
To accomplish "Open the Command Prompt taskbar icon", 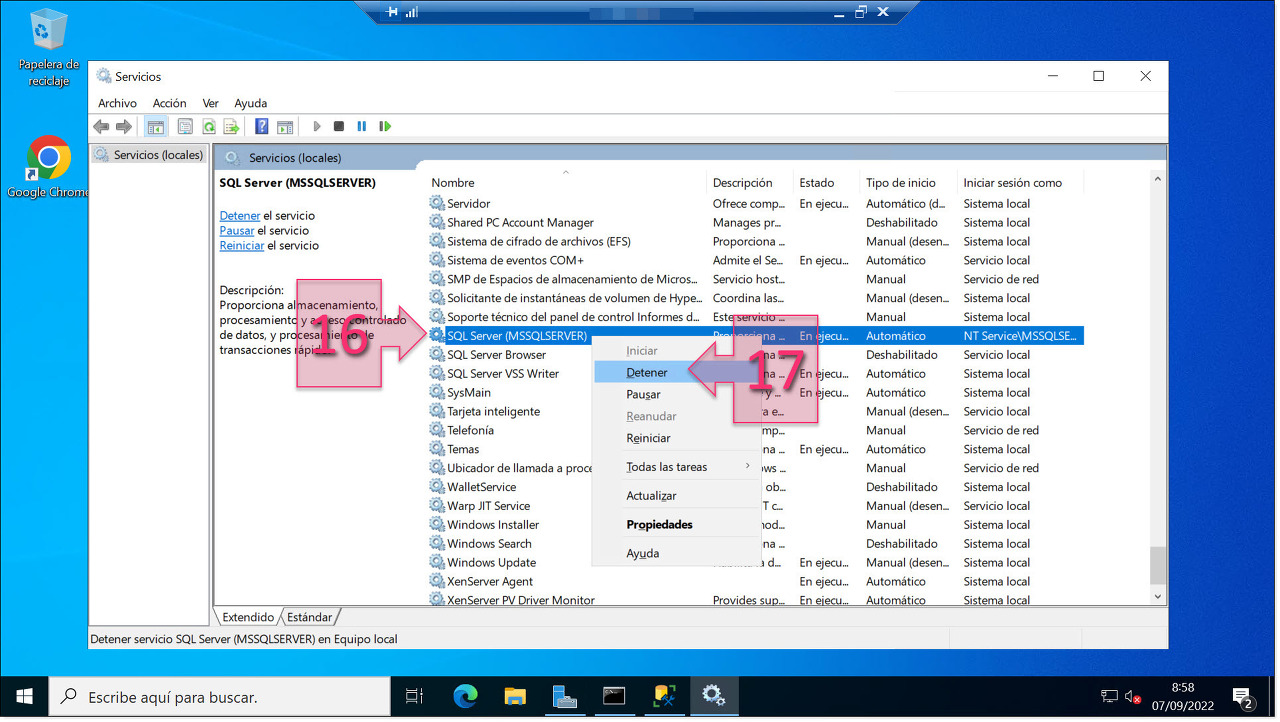I will [614, 696].
